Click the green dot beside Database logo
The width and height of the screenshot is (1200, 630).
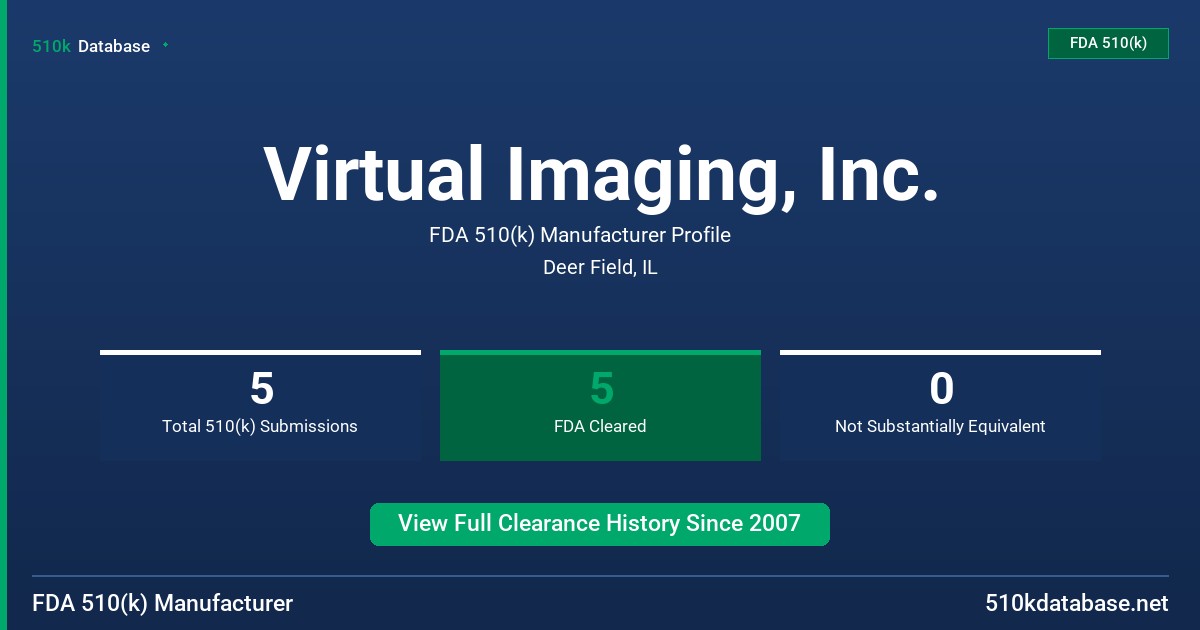click(165, 45)
